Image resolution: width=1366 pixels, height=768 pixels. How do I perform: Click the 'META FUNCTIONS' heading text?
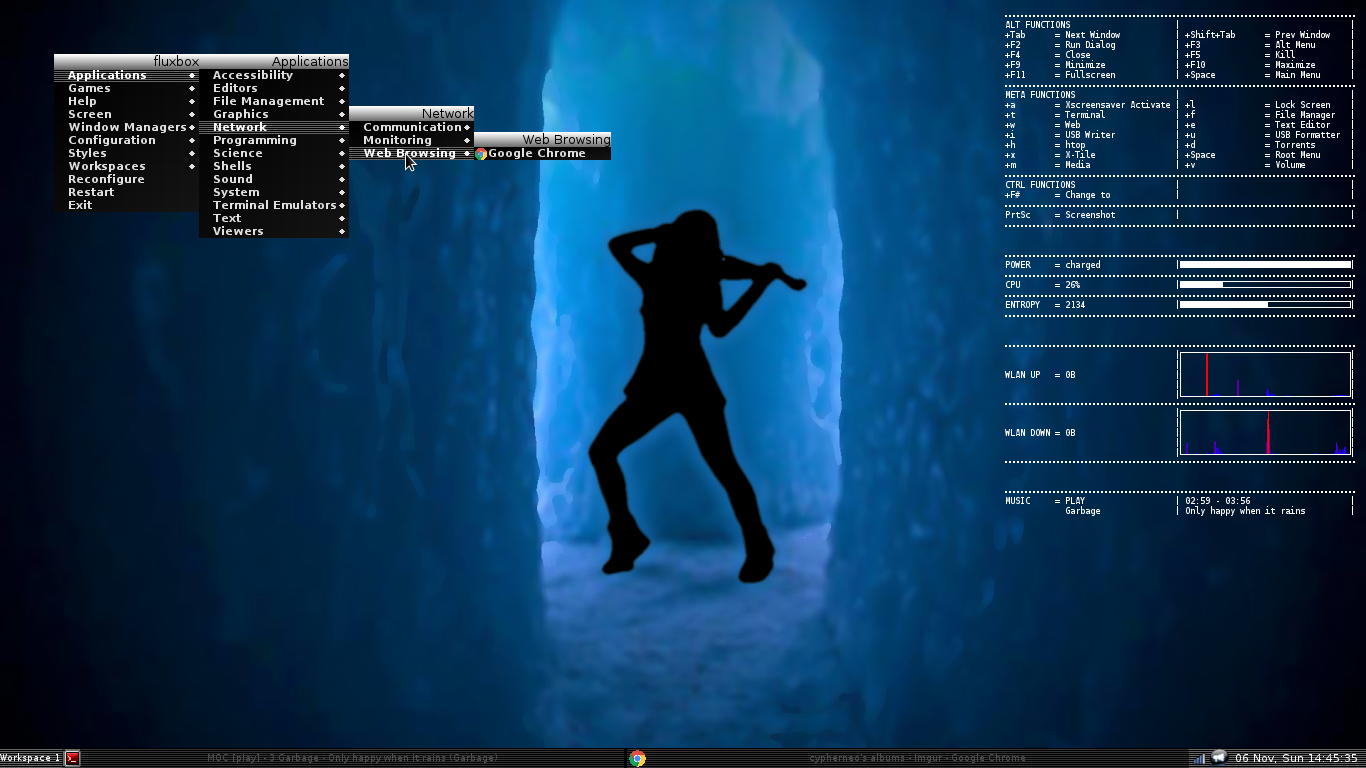(x=1040, y=95)
